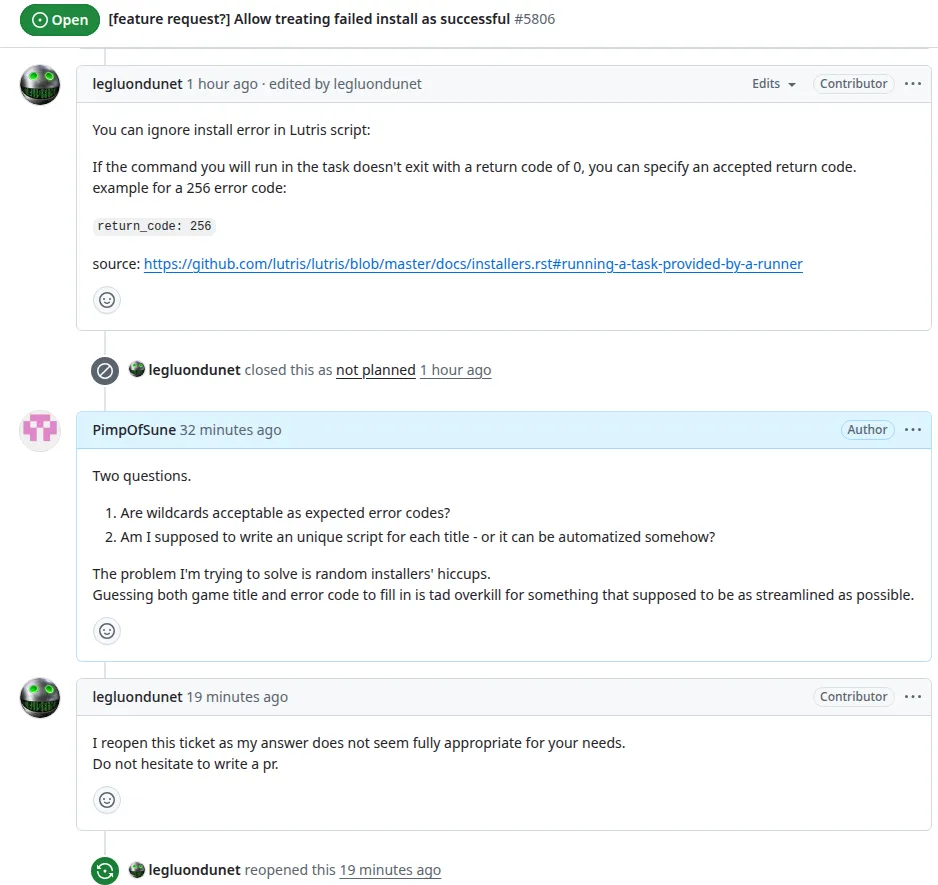This screenshot has height=885, width=938.
Task: Click the Open issue status badge
Action: click(x=60, y=20)
